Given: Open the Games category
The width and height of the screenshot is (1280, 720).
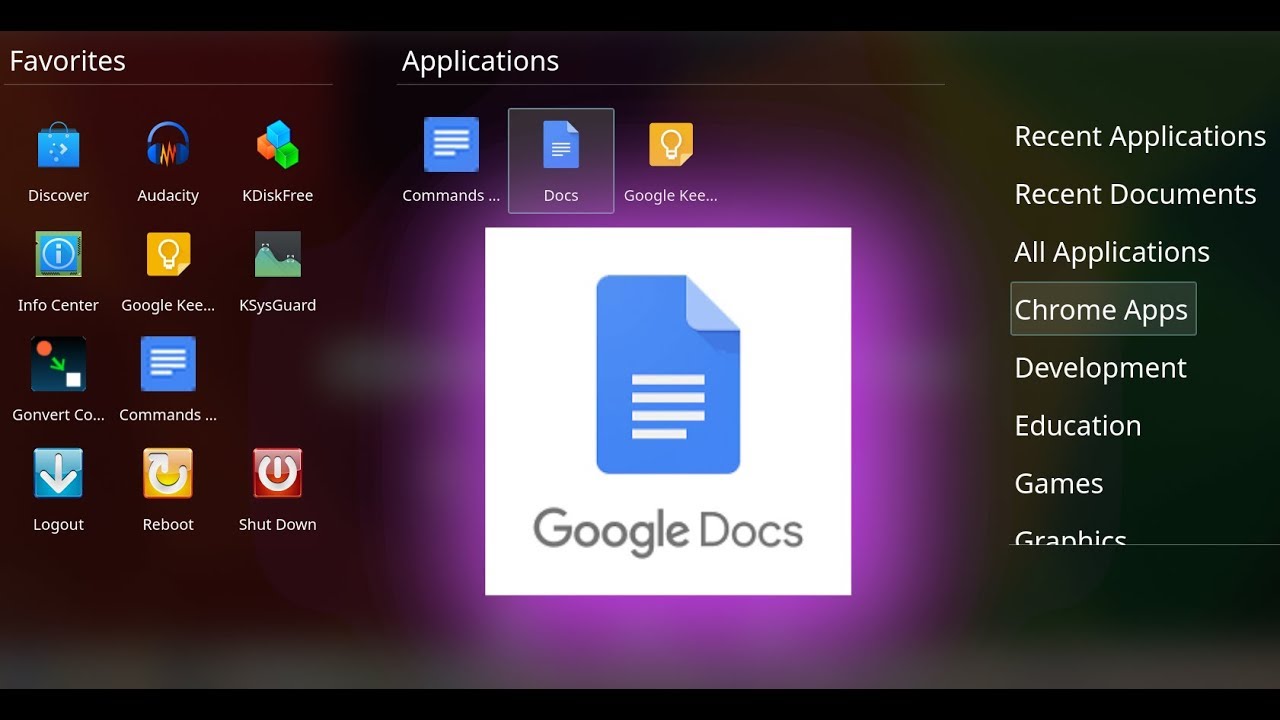Looking at the screenshot, I should (1058, 483).
